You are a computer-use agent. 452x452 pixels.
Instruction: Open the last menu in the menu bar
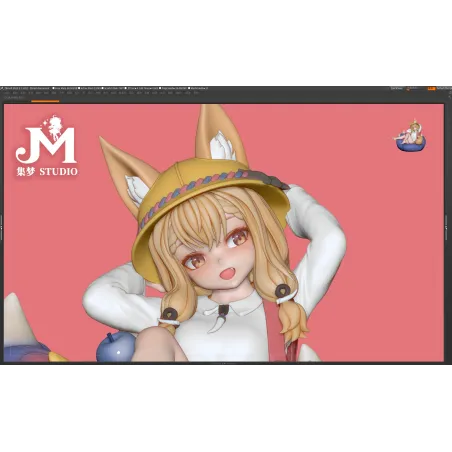[196, 93]
